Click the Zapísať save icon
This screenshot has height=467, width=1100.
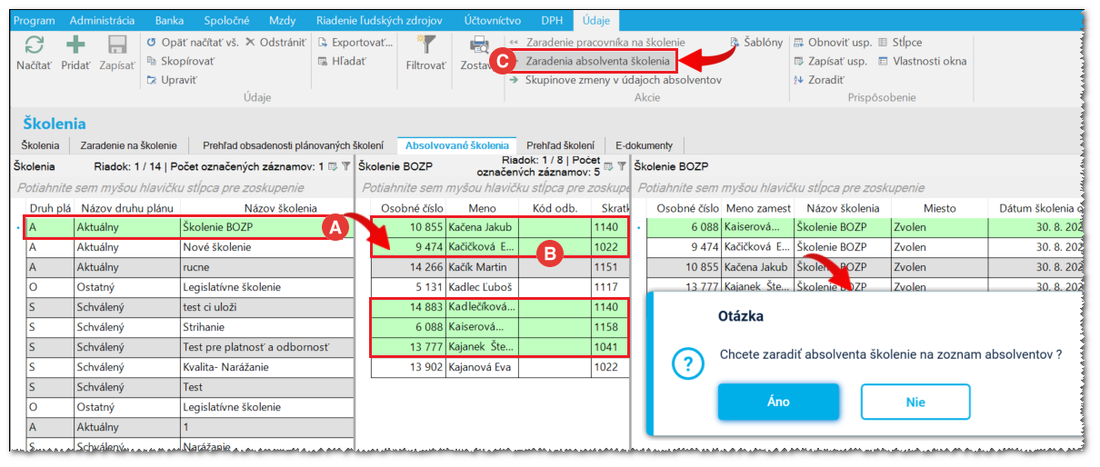116,45
